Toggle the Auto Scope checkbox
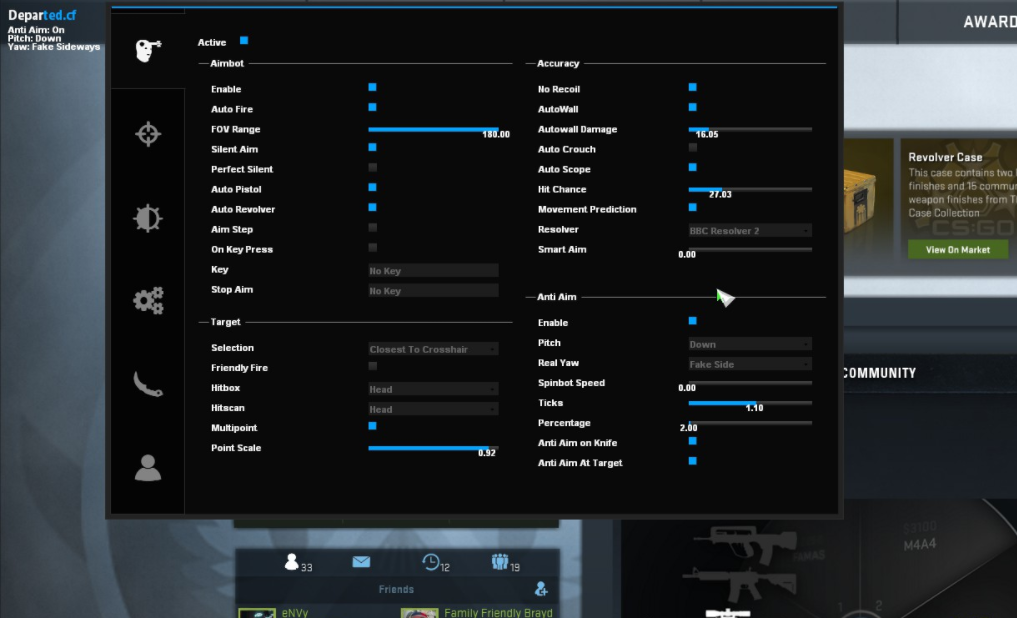Image resolution: width=1017 pixels, height=618 pixels. pyautogui.click(x=693, y=168)
